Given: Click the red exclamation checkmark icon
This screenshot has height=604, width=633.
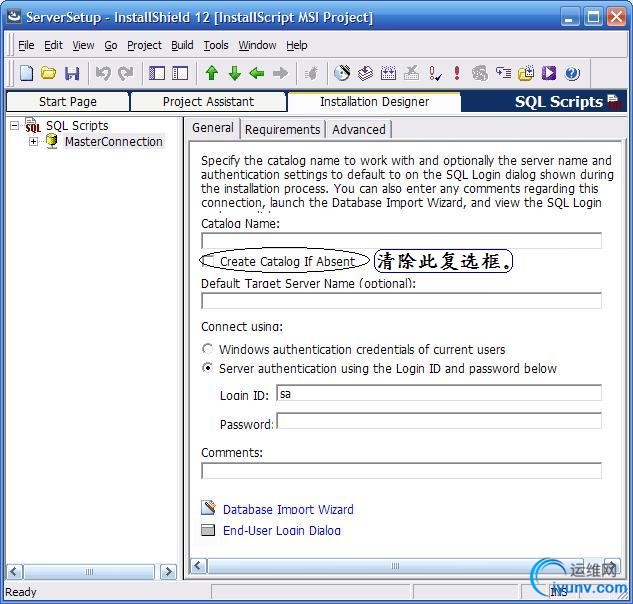Looking at the screenshot, I should point(435,73).
